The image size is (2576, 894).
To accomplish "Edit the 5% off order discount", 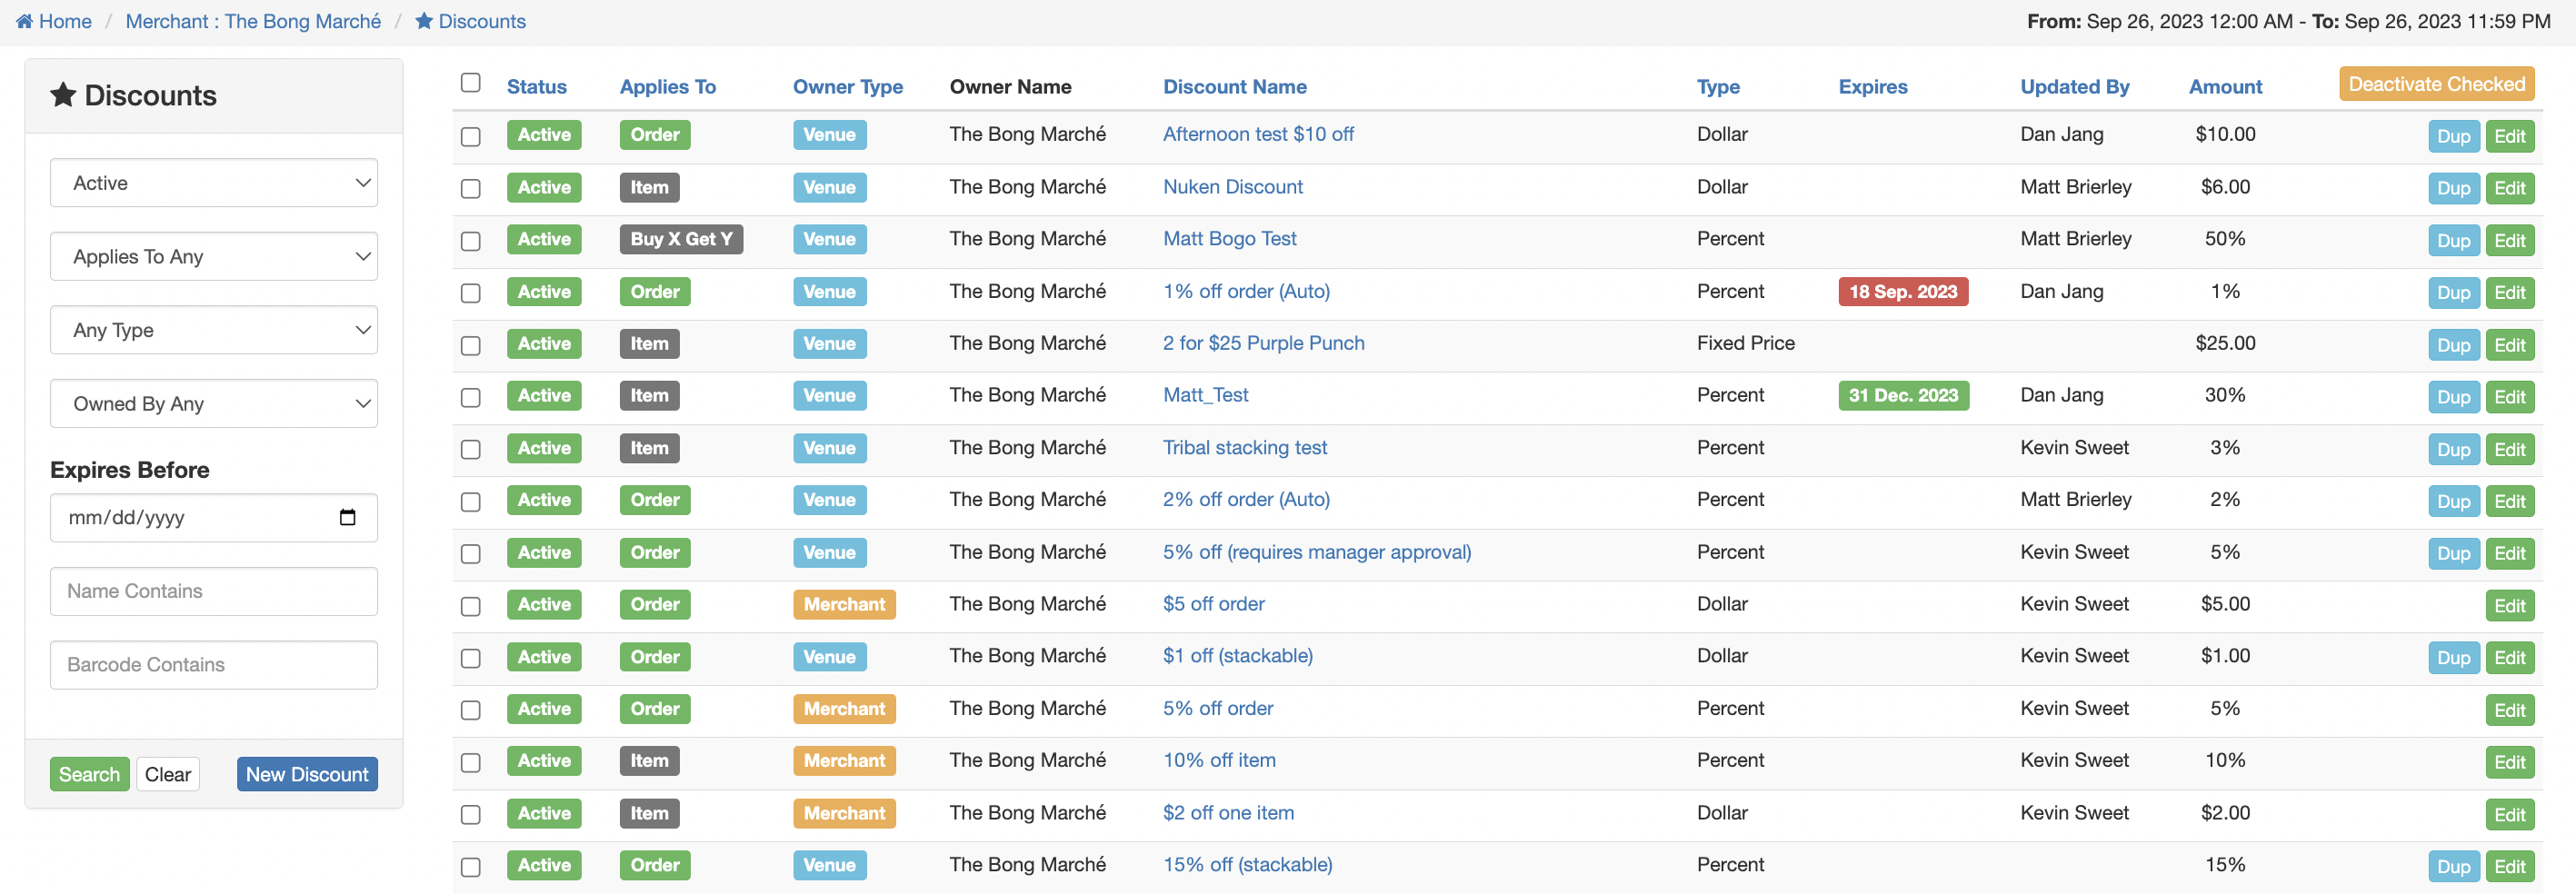I will pos(2509,710).
